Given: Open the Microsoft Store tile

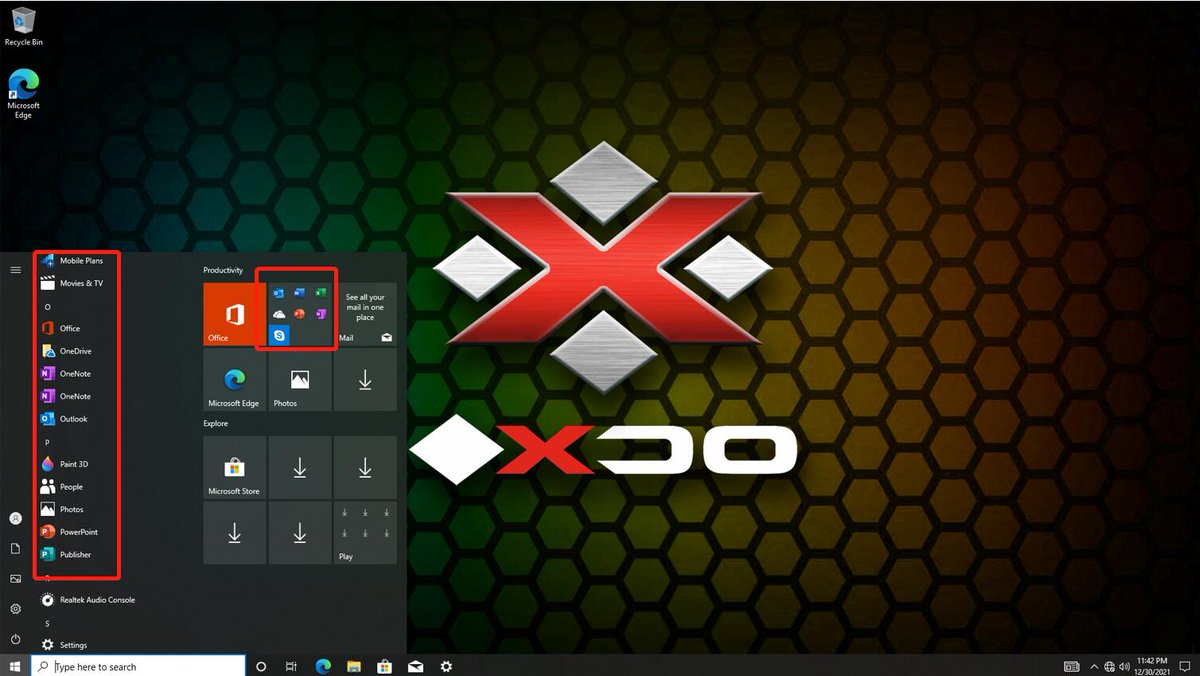Looking at the screenshot, I should (234, 467).
